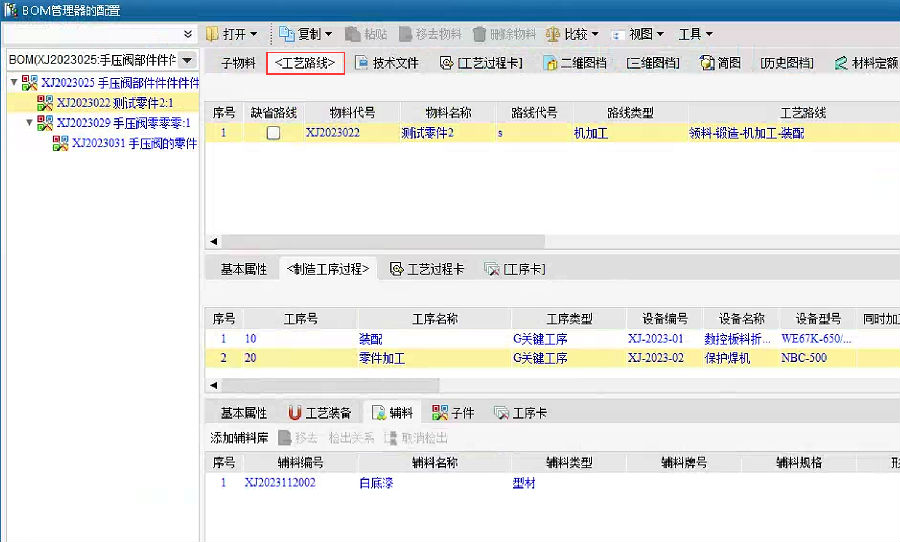
Task: Open the 工具 tools menu
Action: click(x=696, y=34)
